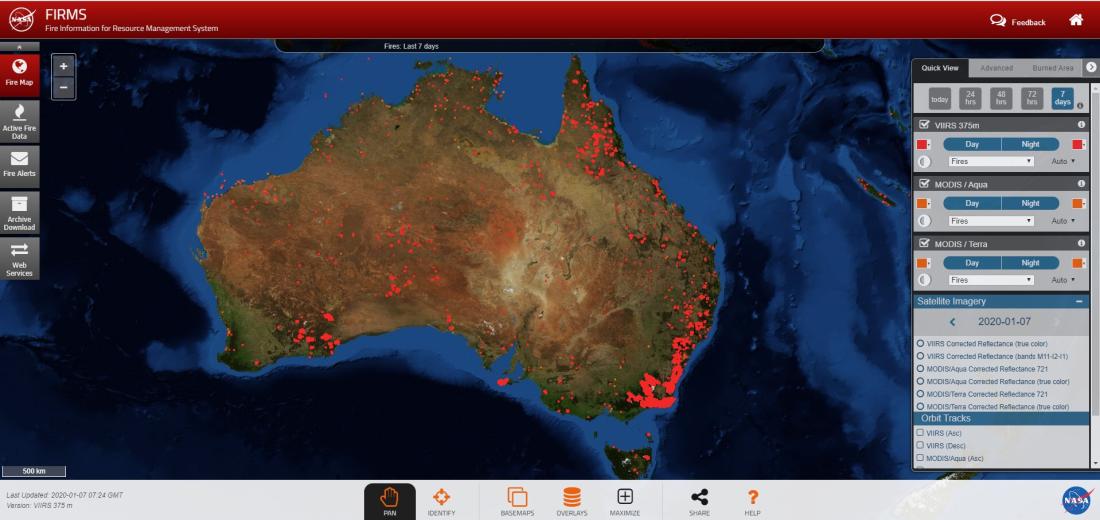Uncheck MODIS / Terra layer checkbox
The image size is (1100, 520).
(x=924, y=243)
